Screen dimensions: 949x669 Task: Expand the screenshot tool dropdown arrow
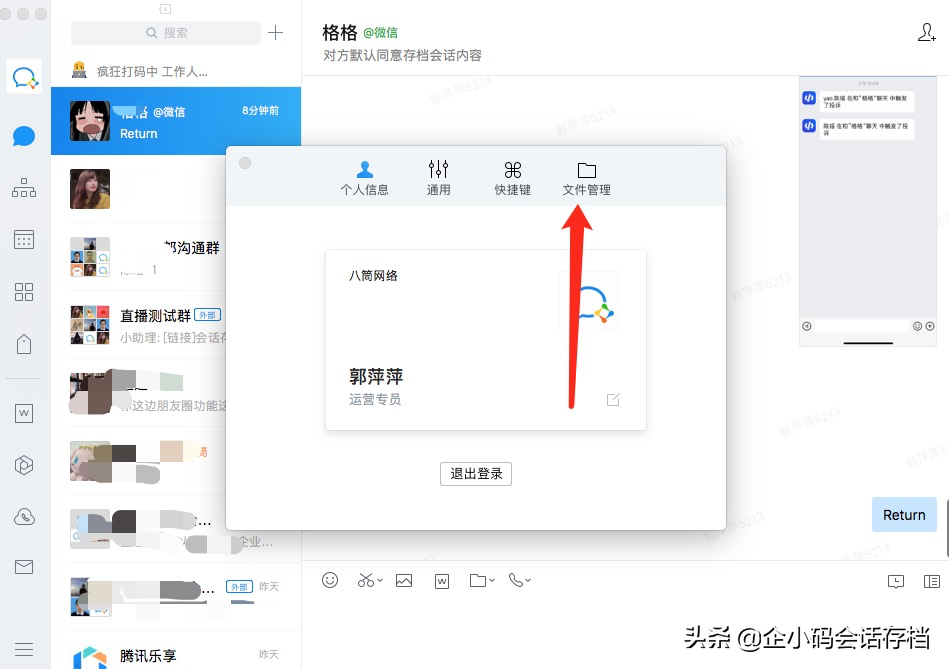click(x=380, y=580)
